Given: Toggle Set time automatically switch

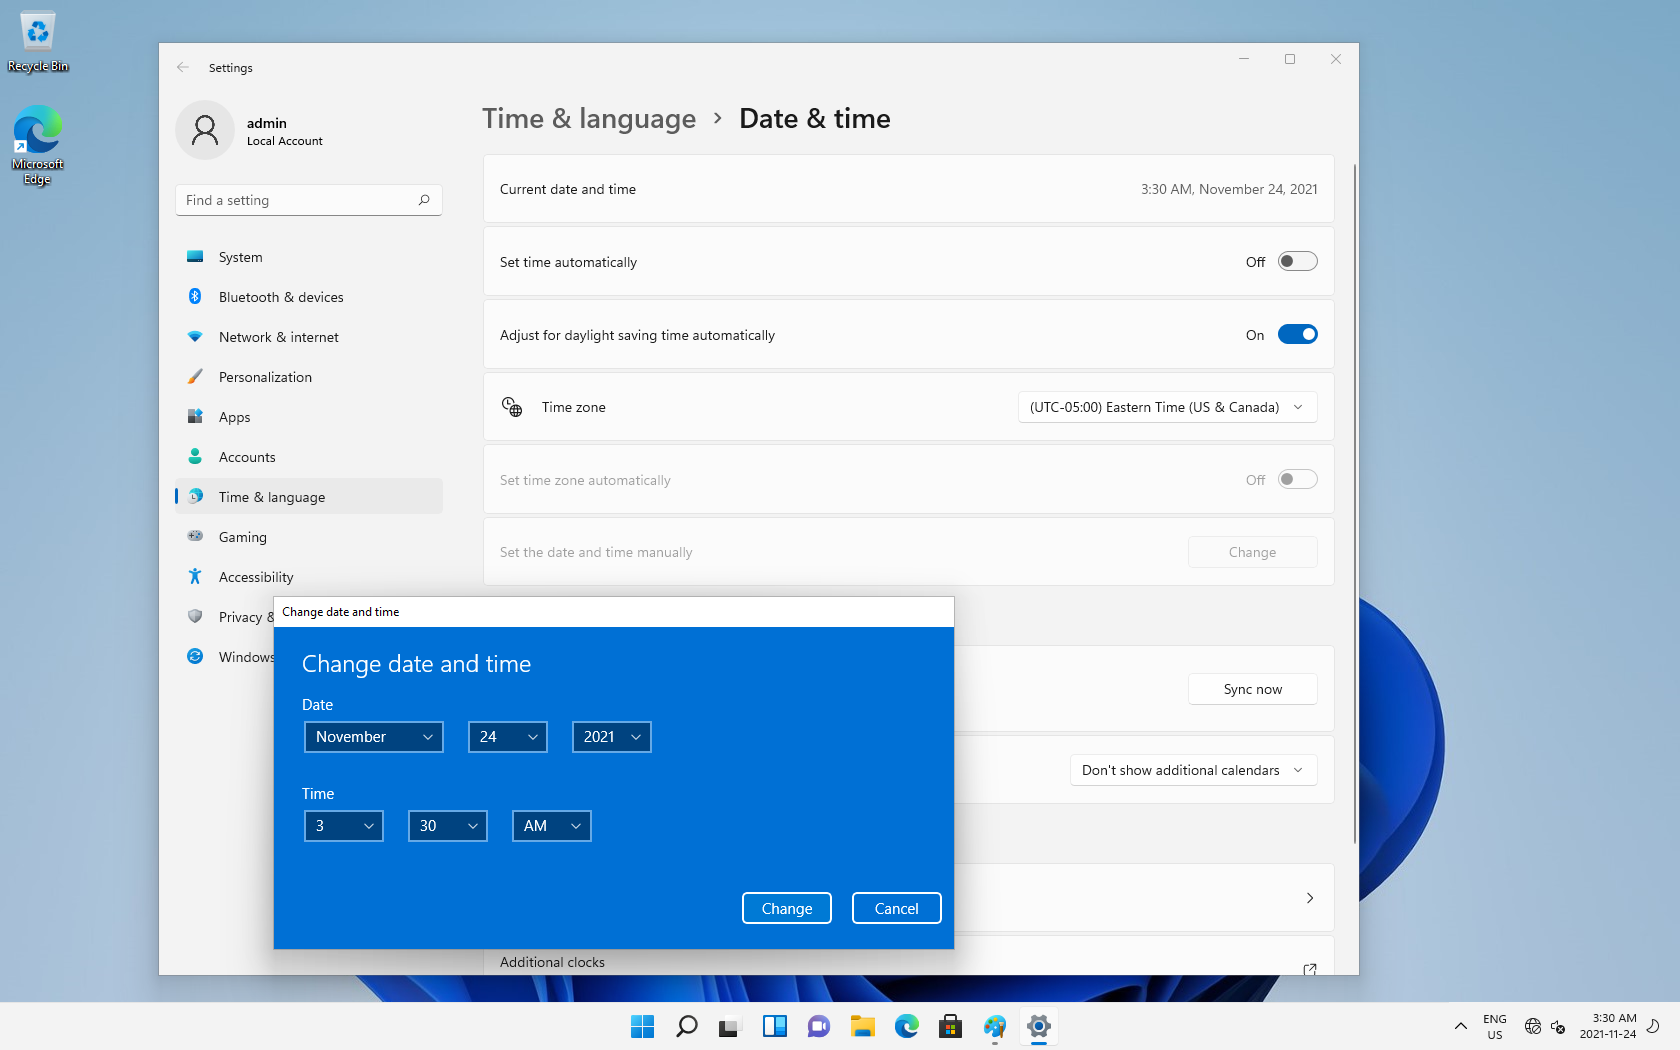Looking at the screenshot, I should [1297, 262].
